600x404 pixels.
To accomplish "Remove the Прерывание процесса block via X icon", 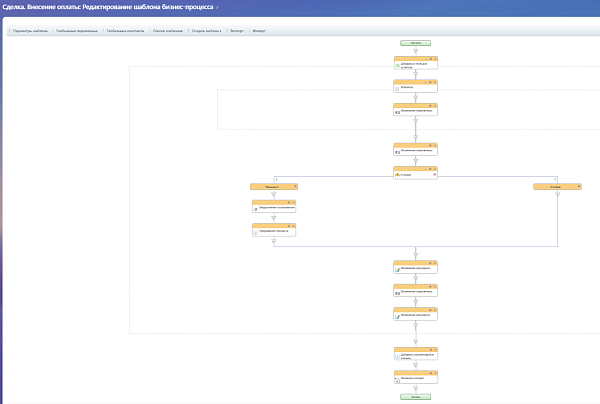I will click(x=293, y=226).
